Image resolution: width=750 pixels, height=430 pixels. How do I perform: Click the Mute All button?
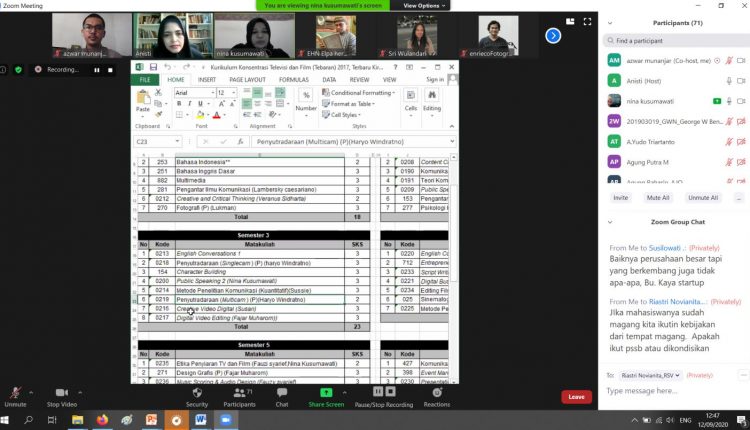658,198
